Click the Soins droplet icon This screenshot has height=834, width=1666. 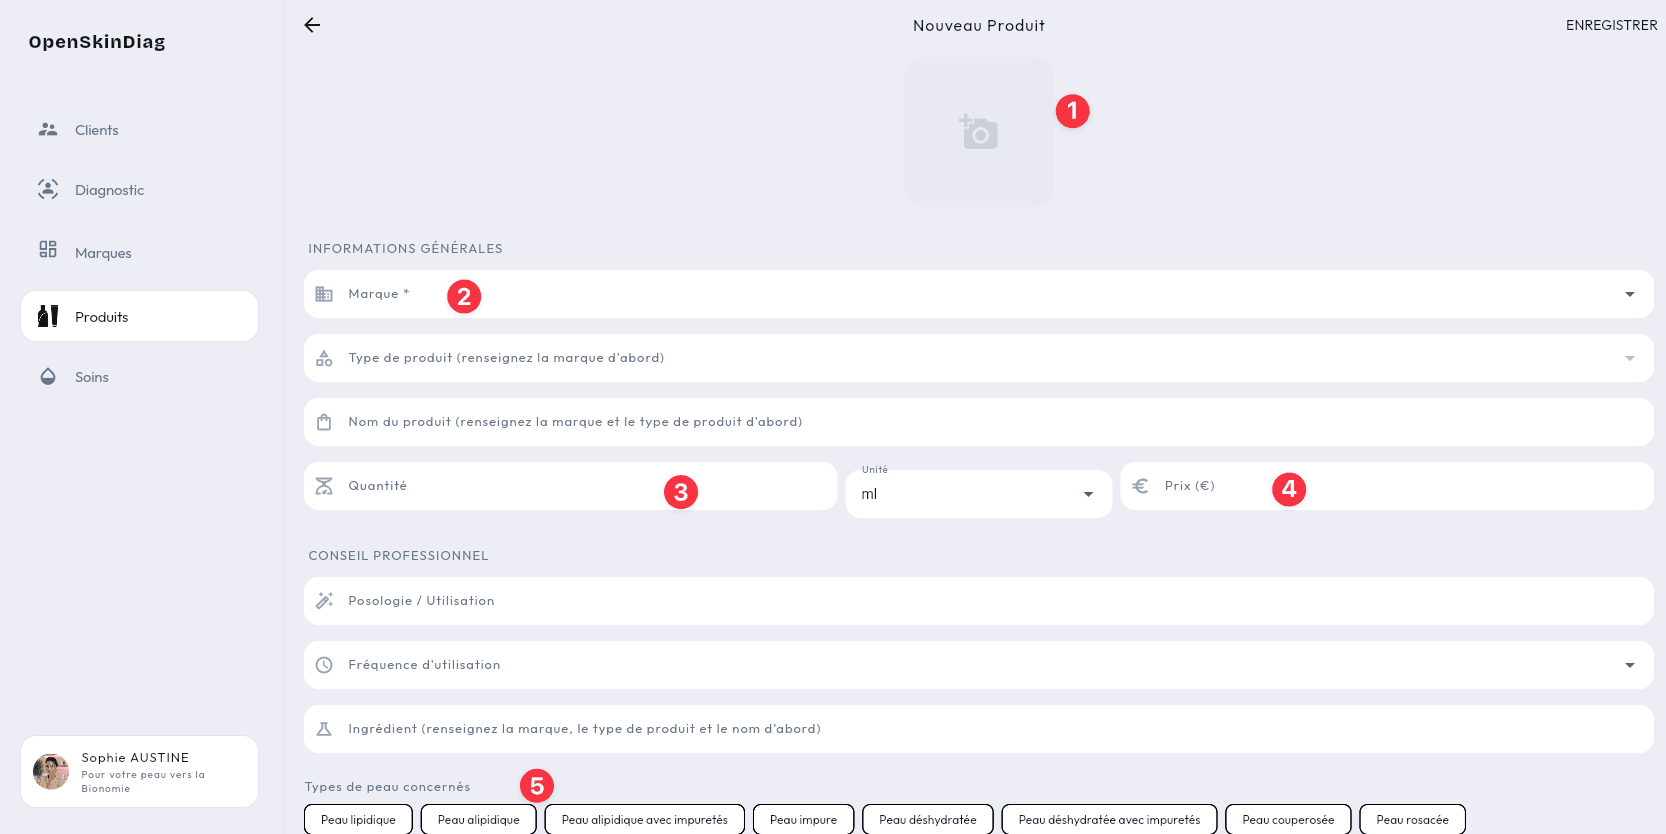[x=48, y=376]
